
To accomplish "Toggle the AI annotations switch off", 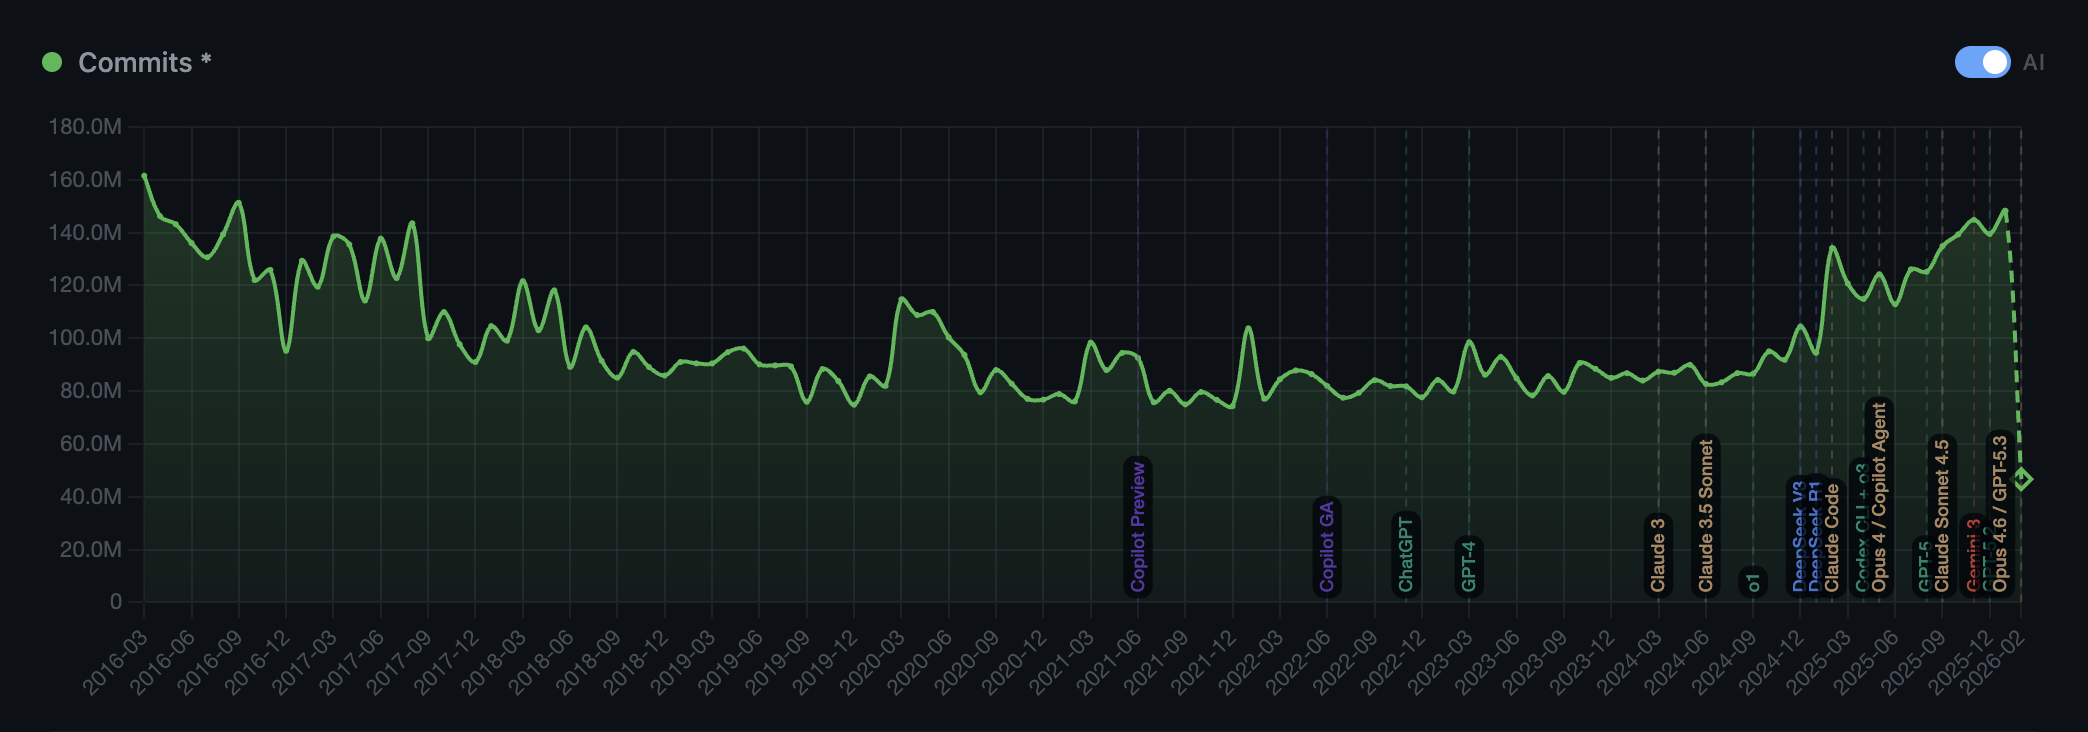I will pos(1982,62).
